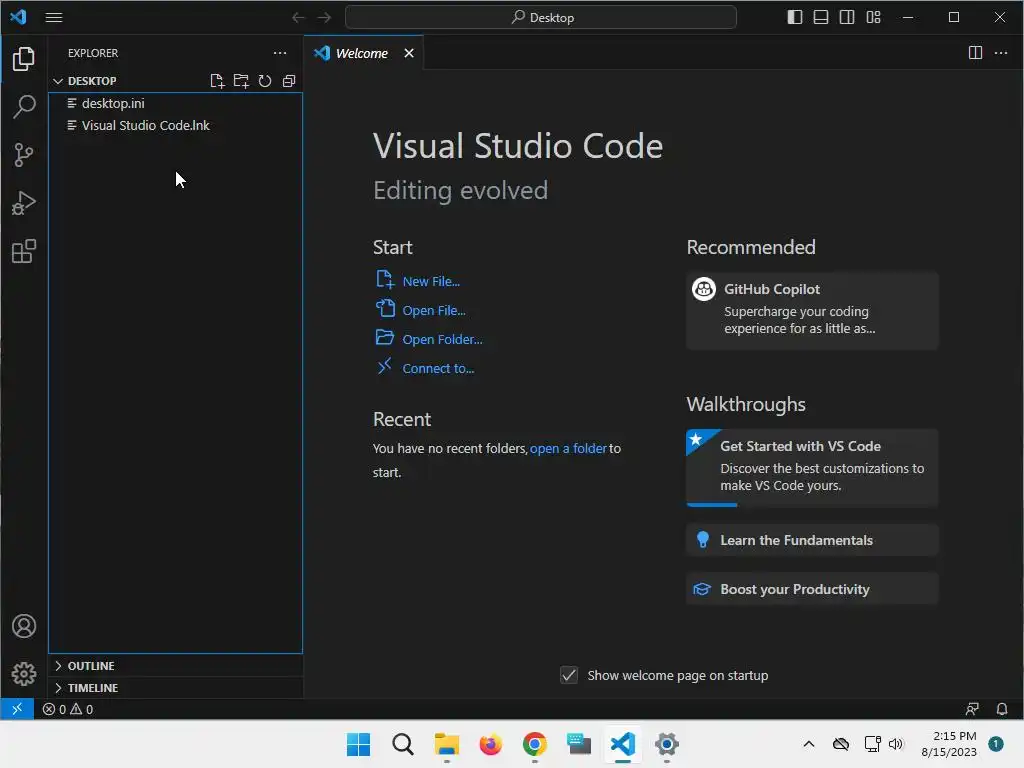Viewport: 1024px width, 768px height.
Task: Open remote window from status bar
Action: tap(17, 709)
